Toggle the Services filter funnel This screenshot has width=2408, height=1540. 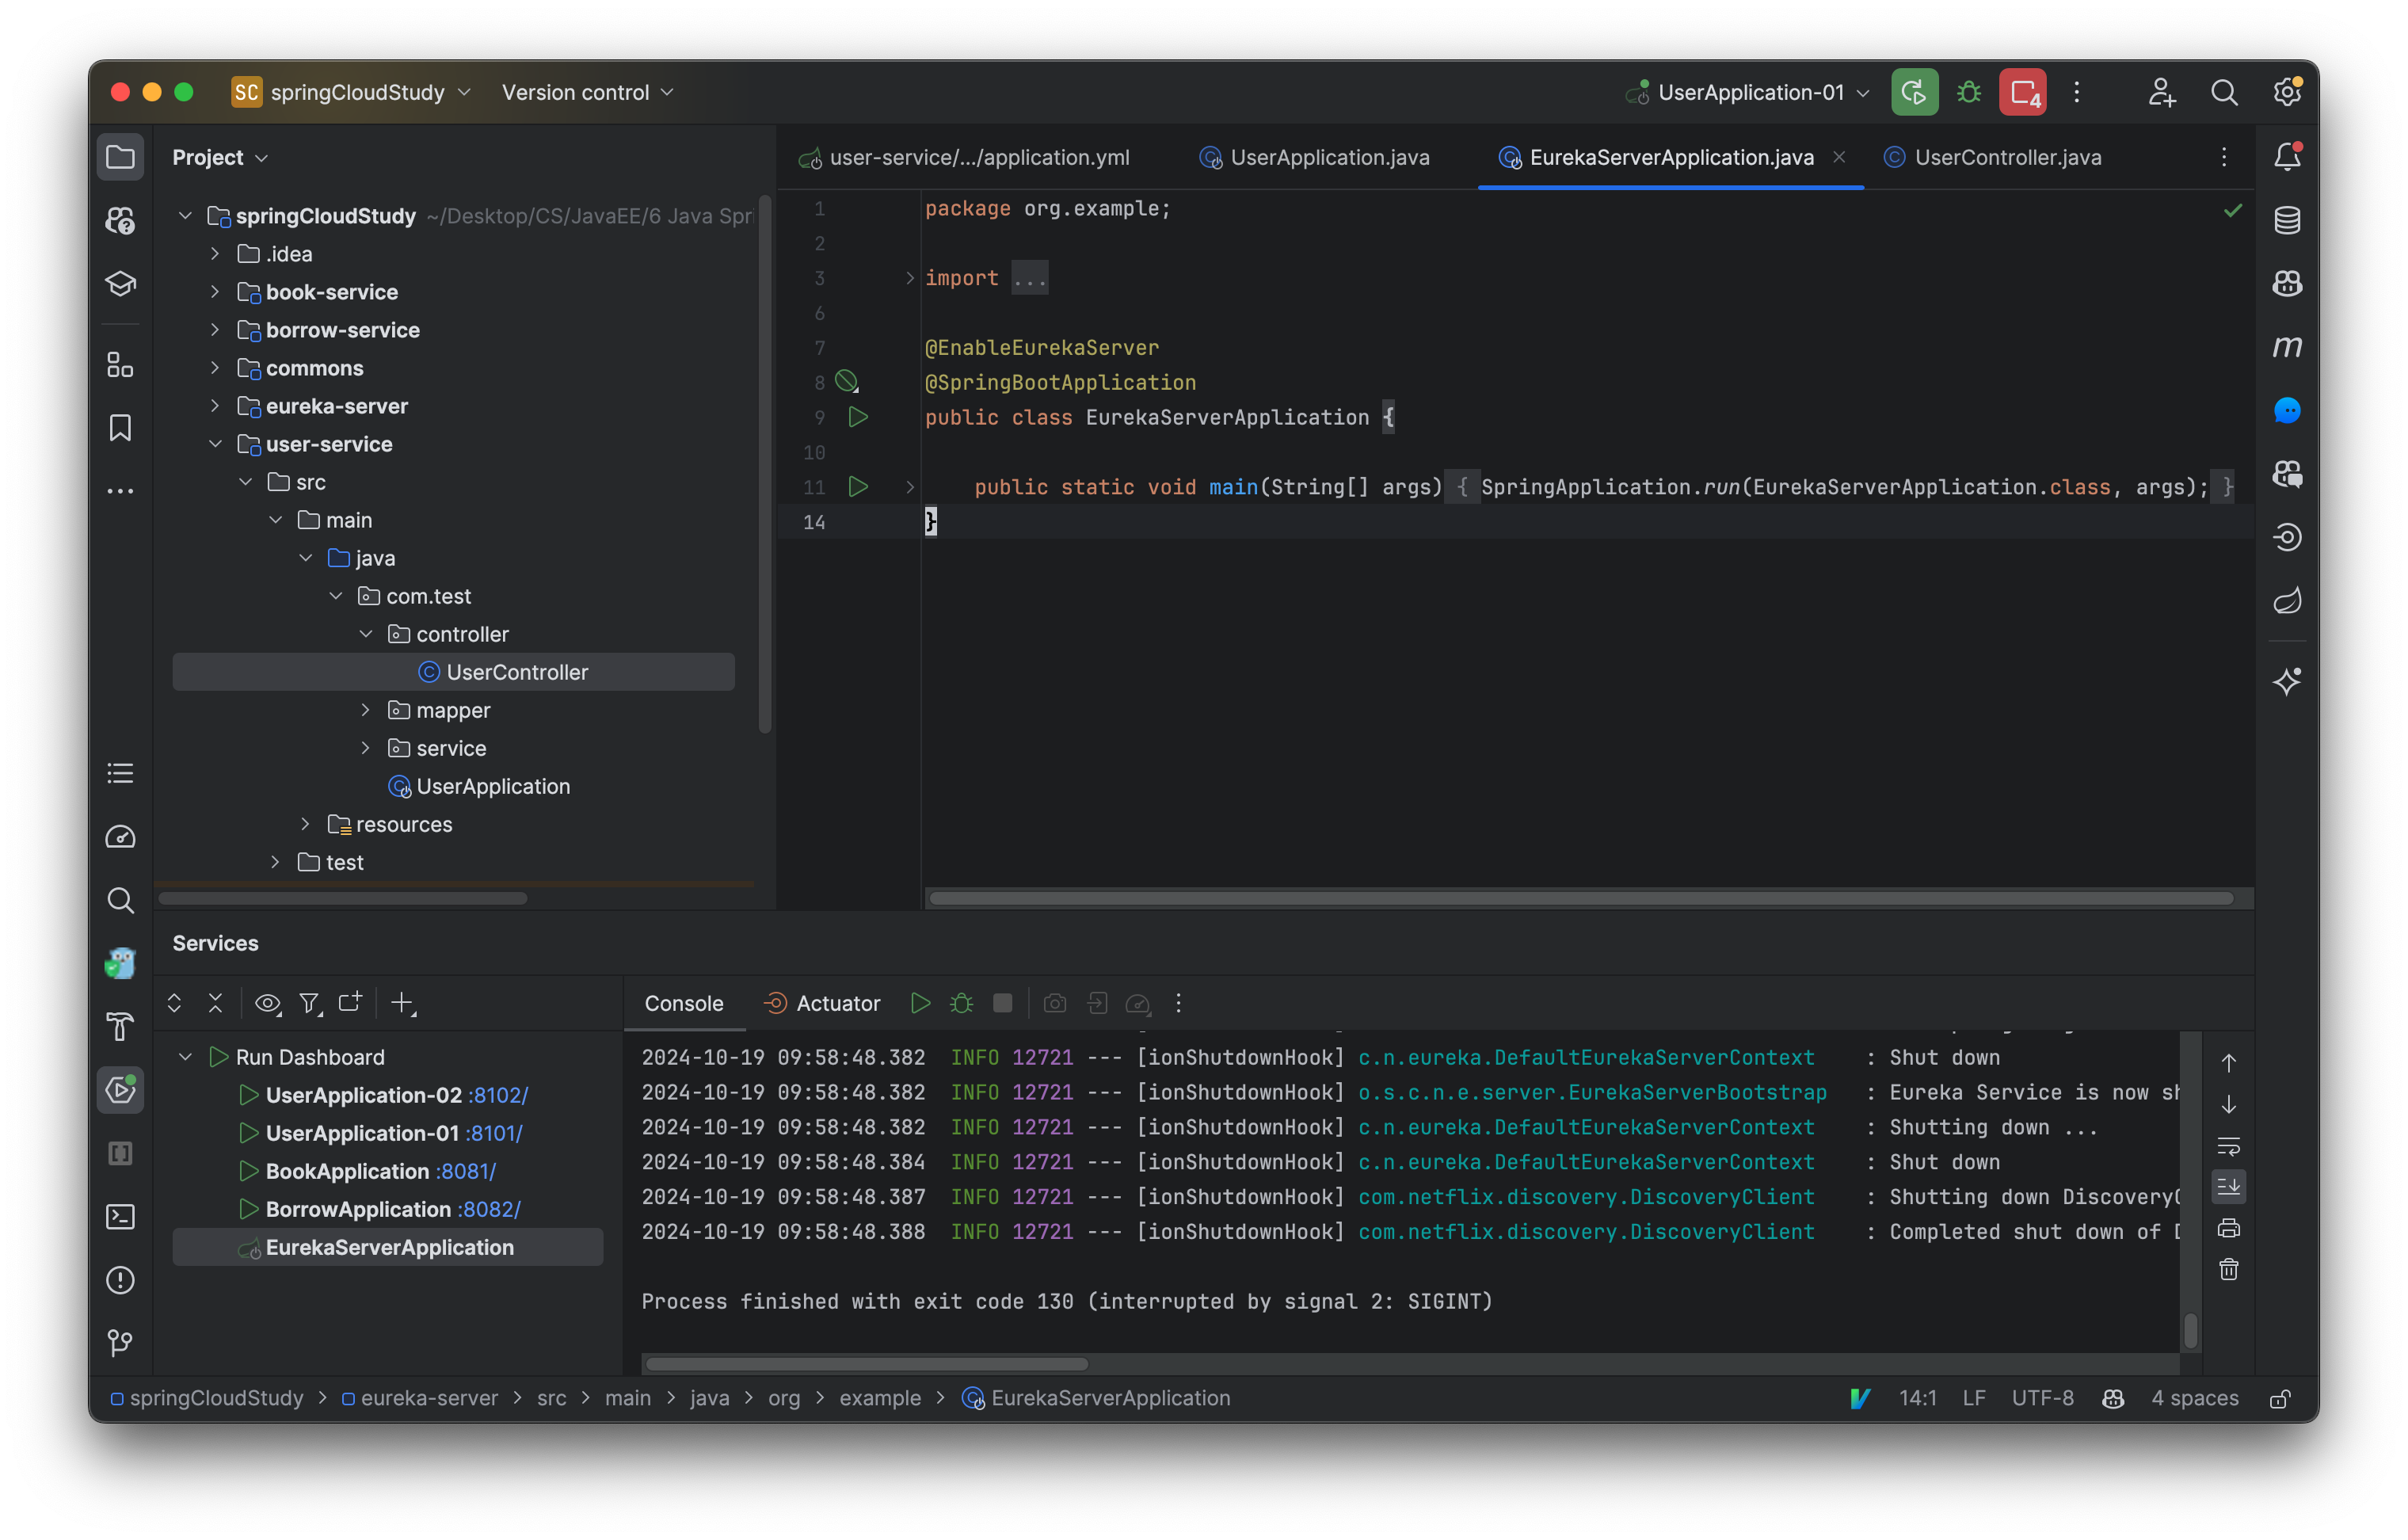click(x=310, y=1003)
